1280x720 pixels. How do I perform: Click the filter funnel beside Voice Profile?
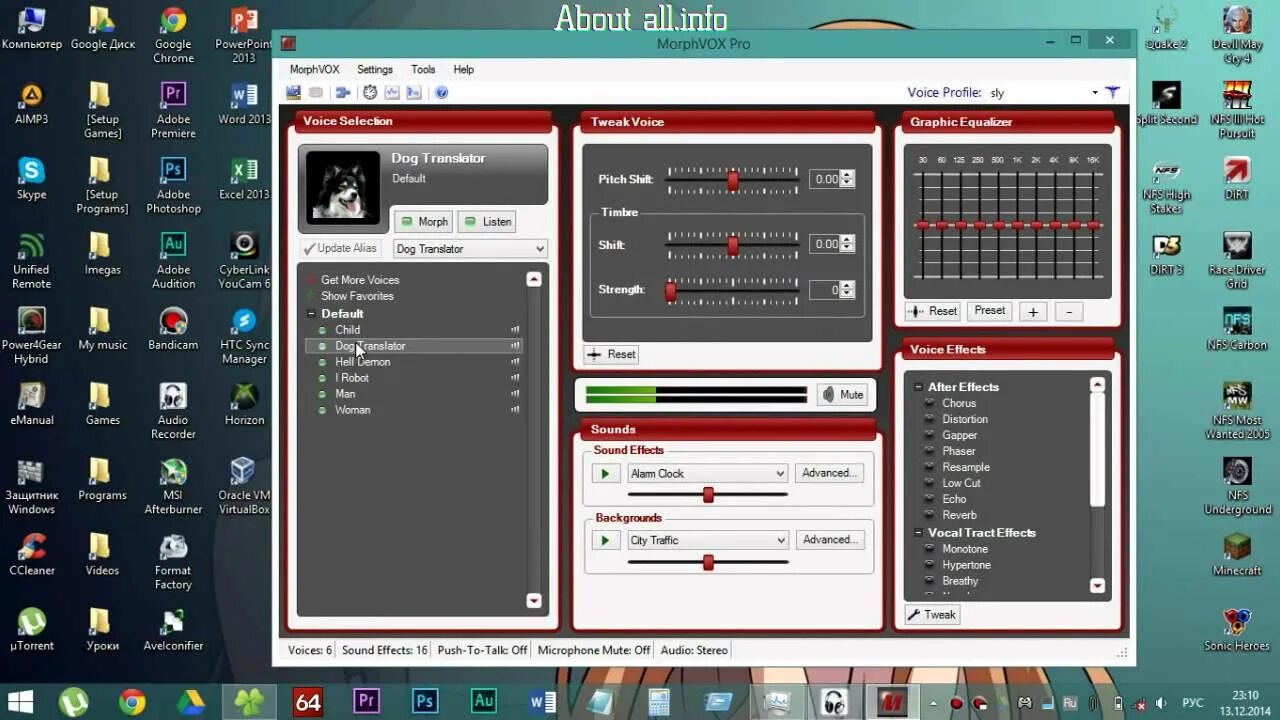[x=1112, y=92]
